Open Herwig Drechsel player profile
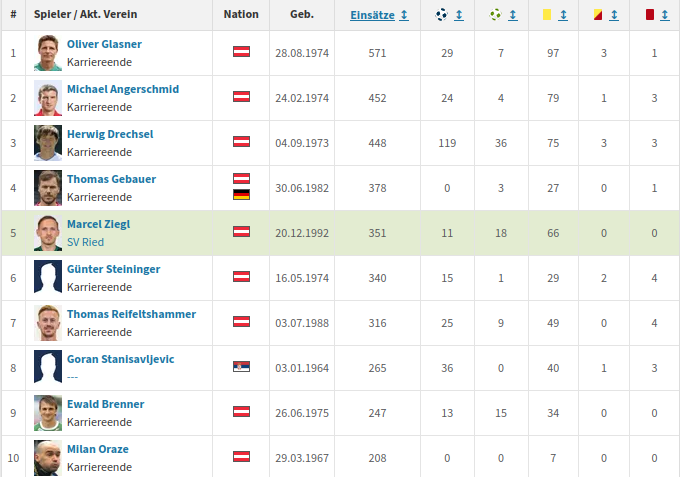 coord(110,134)
